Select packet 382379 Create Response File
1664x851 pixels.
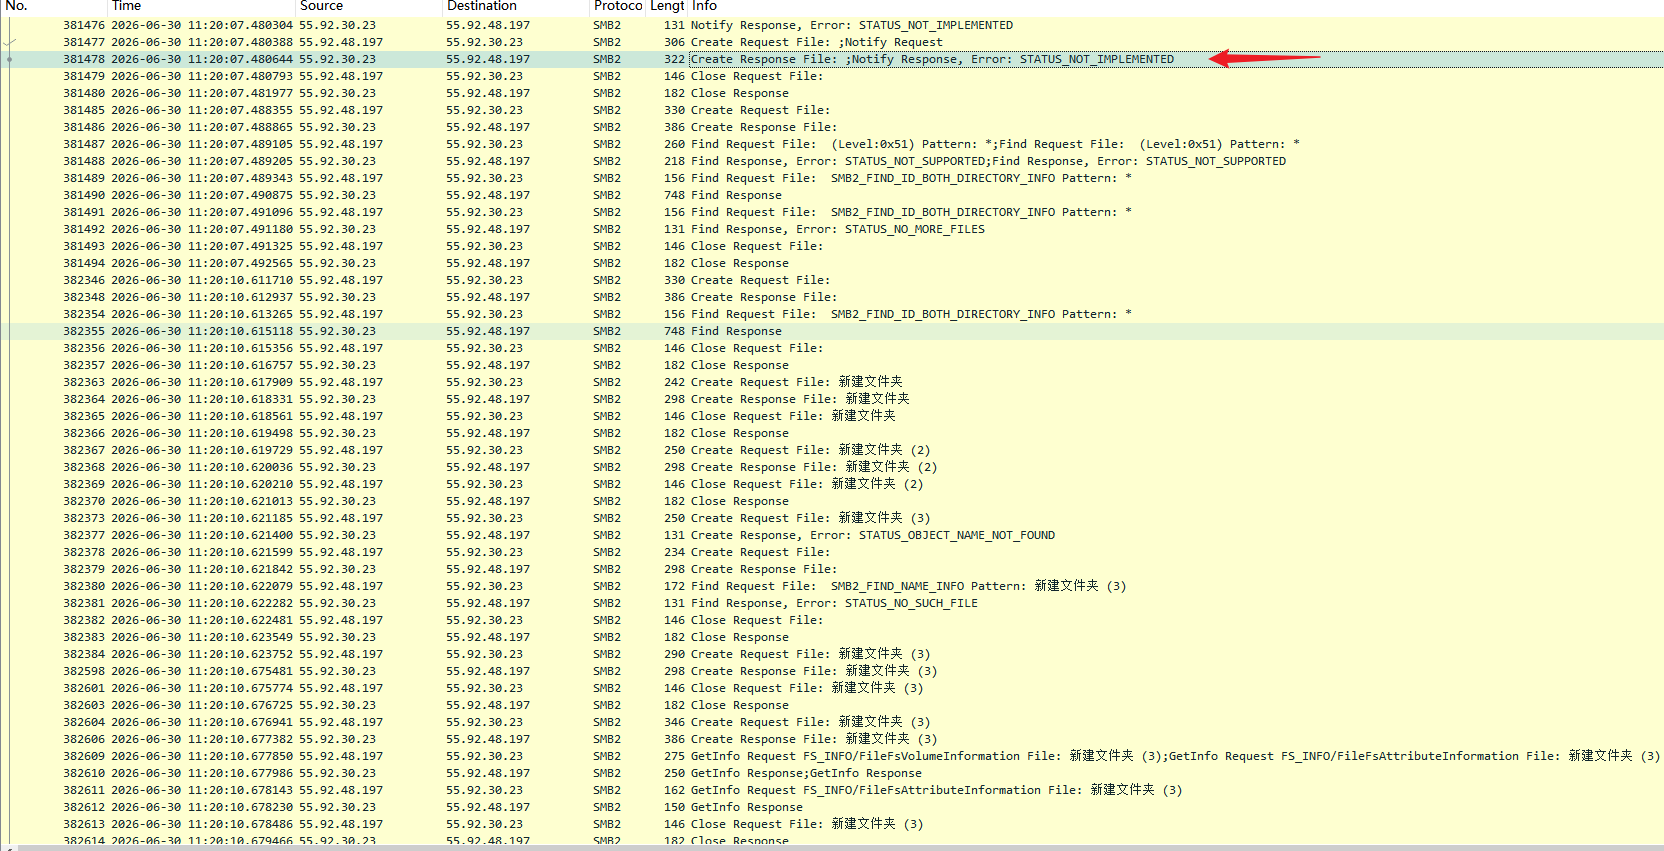coord(832,569)
